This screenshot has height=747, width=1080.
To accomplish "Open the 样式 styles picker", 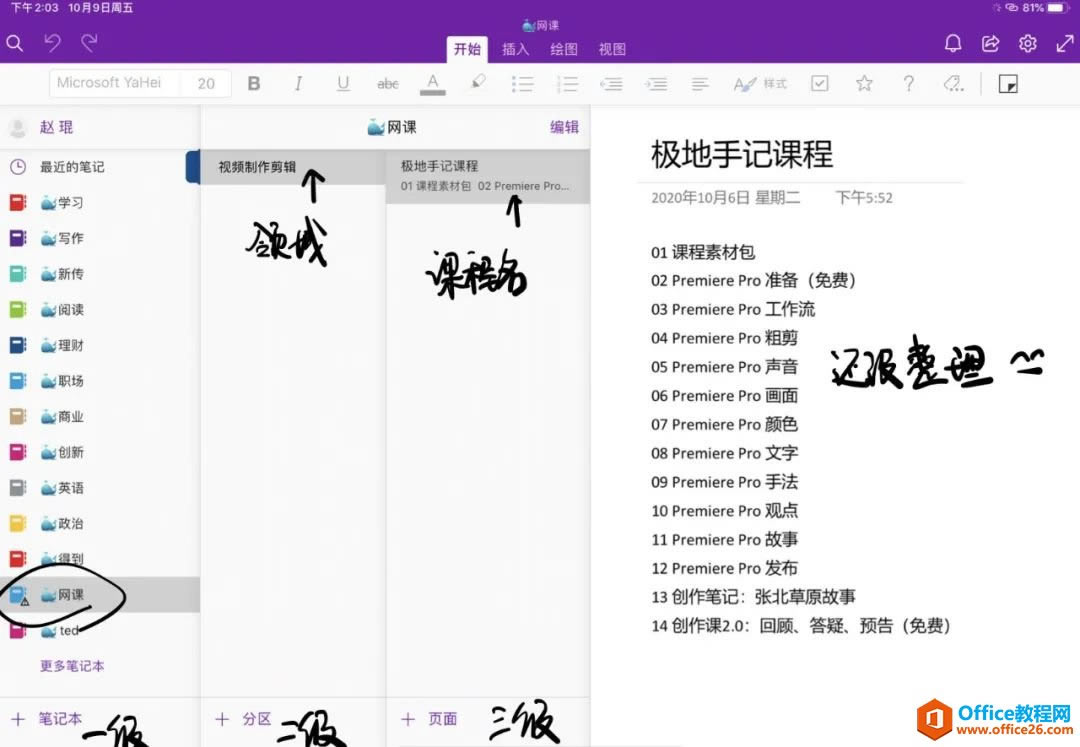I will (x=761, y=84).
